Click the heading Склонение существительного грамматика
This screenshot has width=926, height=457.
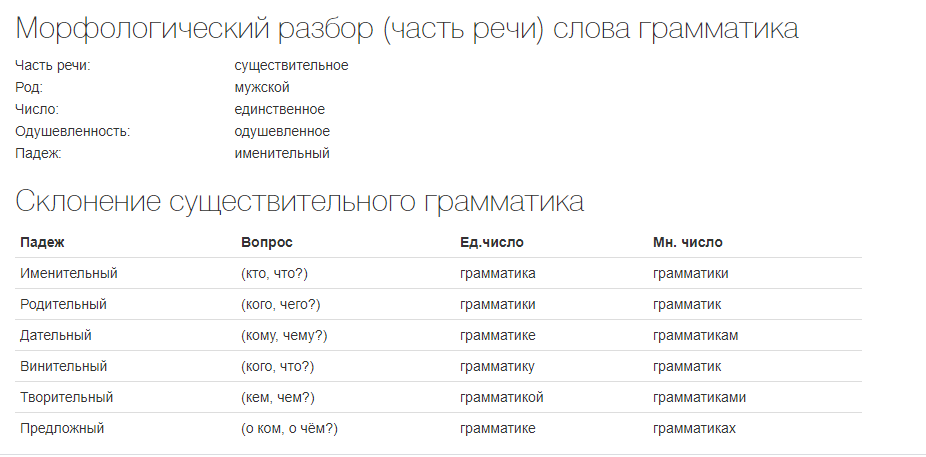(x=299, y=201)
